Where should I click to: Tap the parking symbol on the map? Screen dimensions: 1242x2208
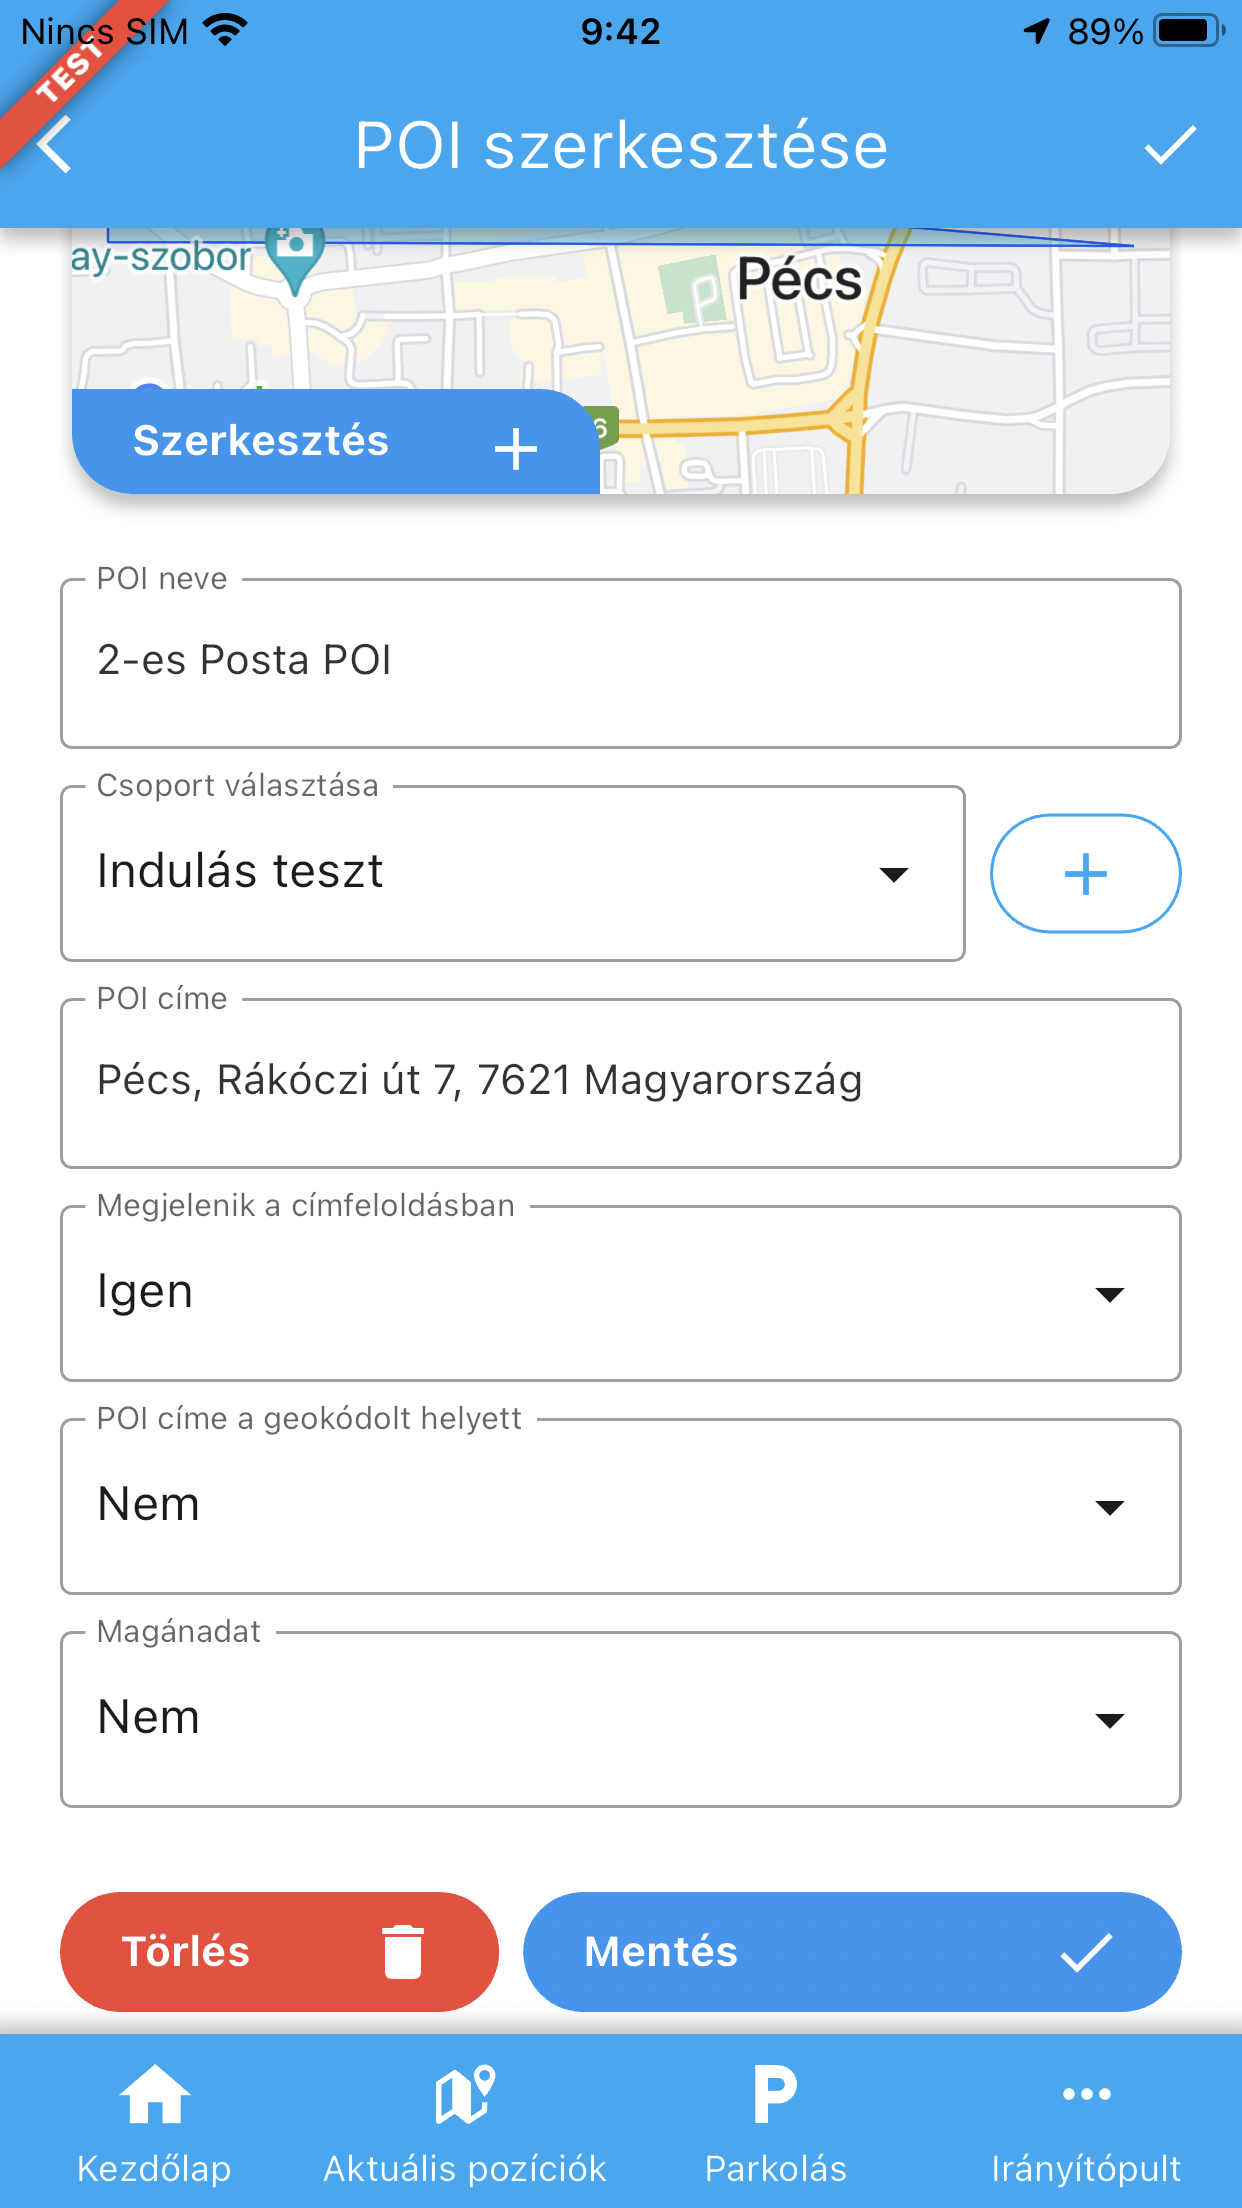(704, 297)
